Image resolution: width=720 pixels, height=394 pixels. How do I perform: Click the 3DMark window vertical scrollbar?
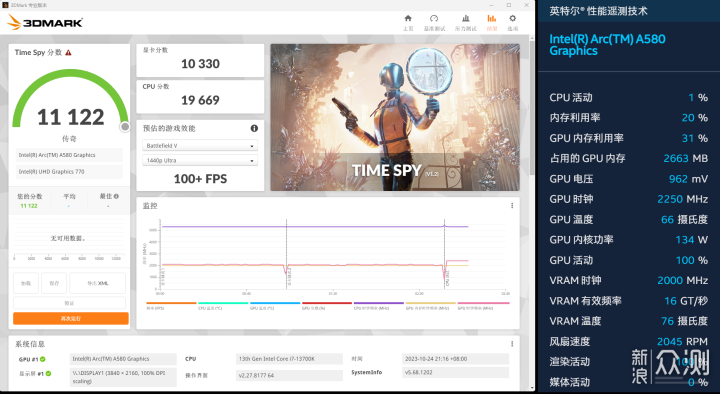(532, 108)
